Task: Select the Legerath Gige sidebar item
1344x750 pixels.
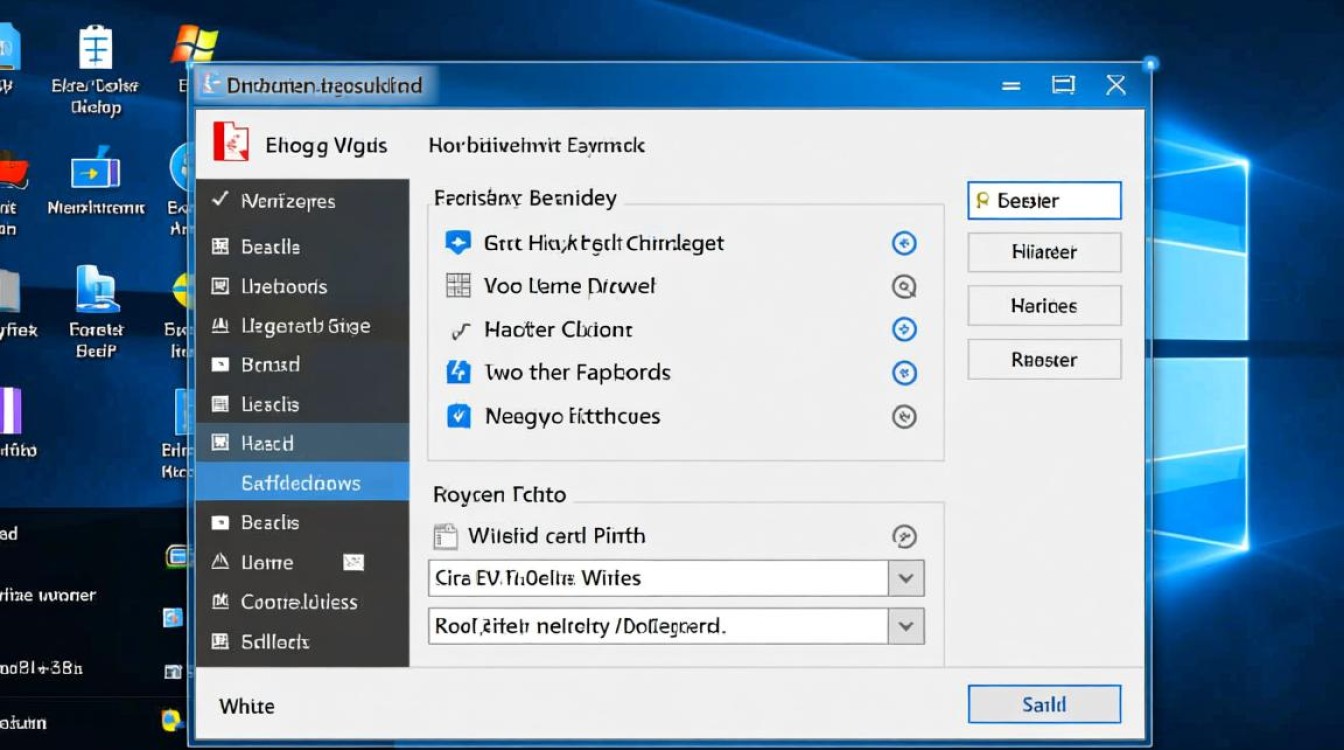Action: (305, 326)
